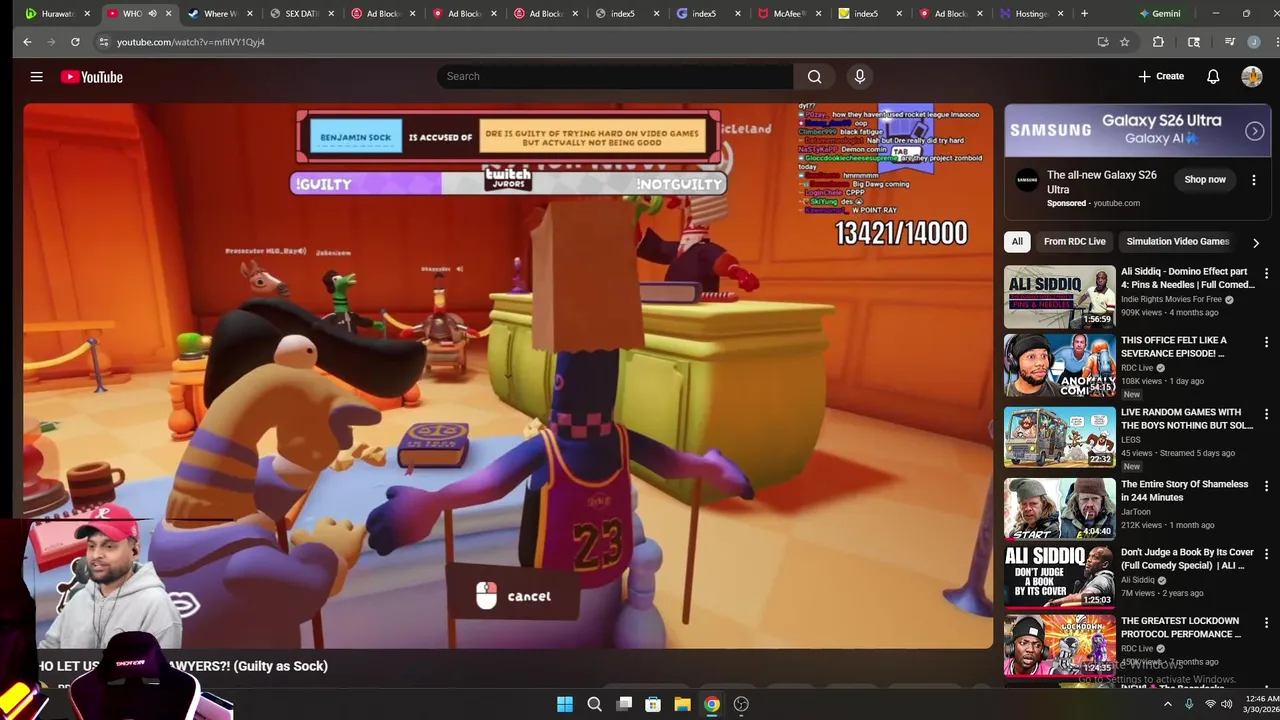Click 'Shop now' on Samsung ad
Image resolution: width=1280 pixels, height=720 pixels.
click(1205, 180)
